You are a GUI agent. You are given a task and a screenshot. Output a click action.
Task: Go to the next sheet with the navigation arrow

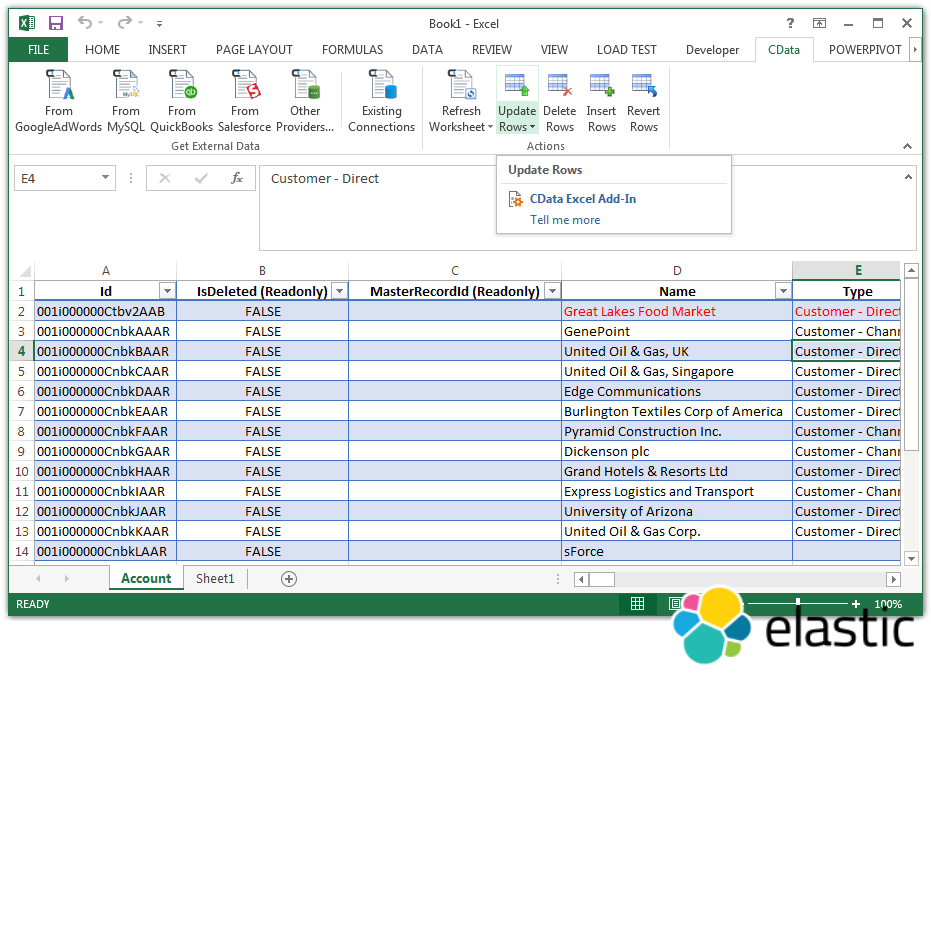pyautogui.click(x=66, y=578)
